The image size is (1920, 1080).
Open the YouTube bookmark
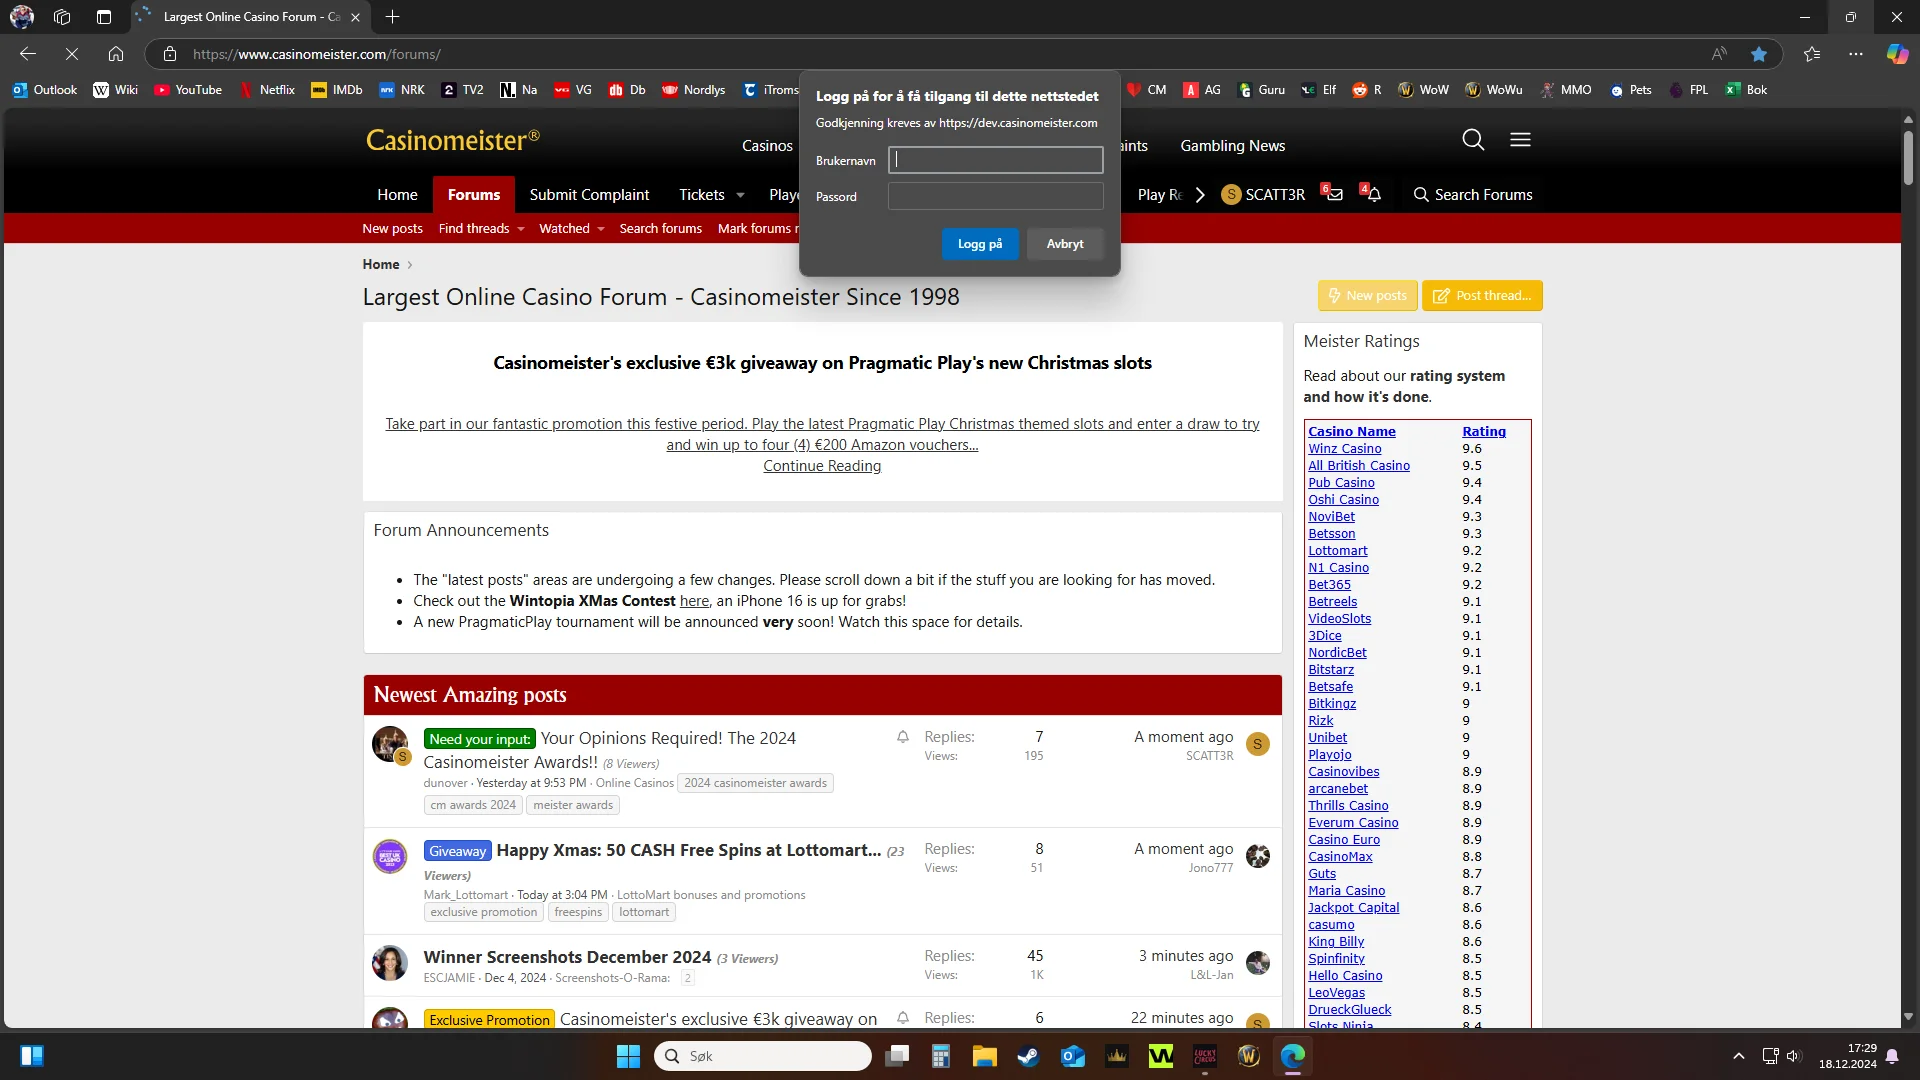pos(188,90)
